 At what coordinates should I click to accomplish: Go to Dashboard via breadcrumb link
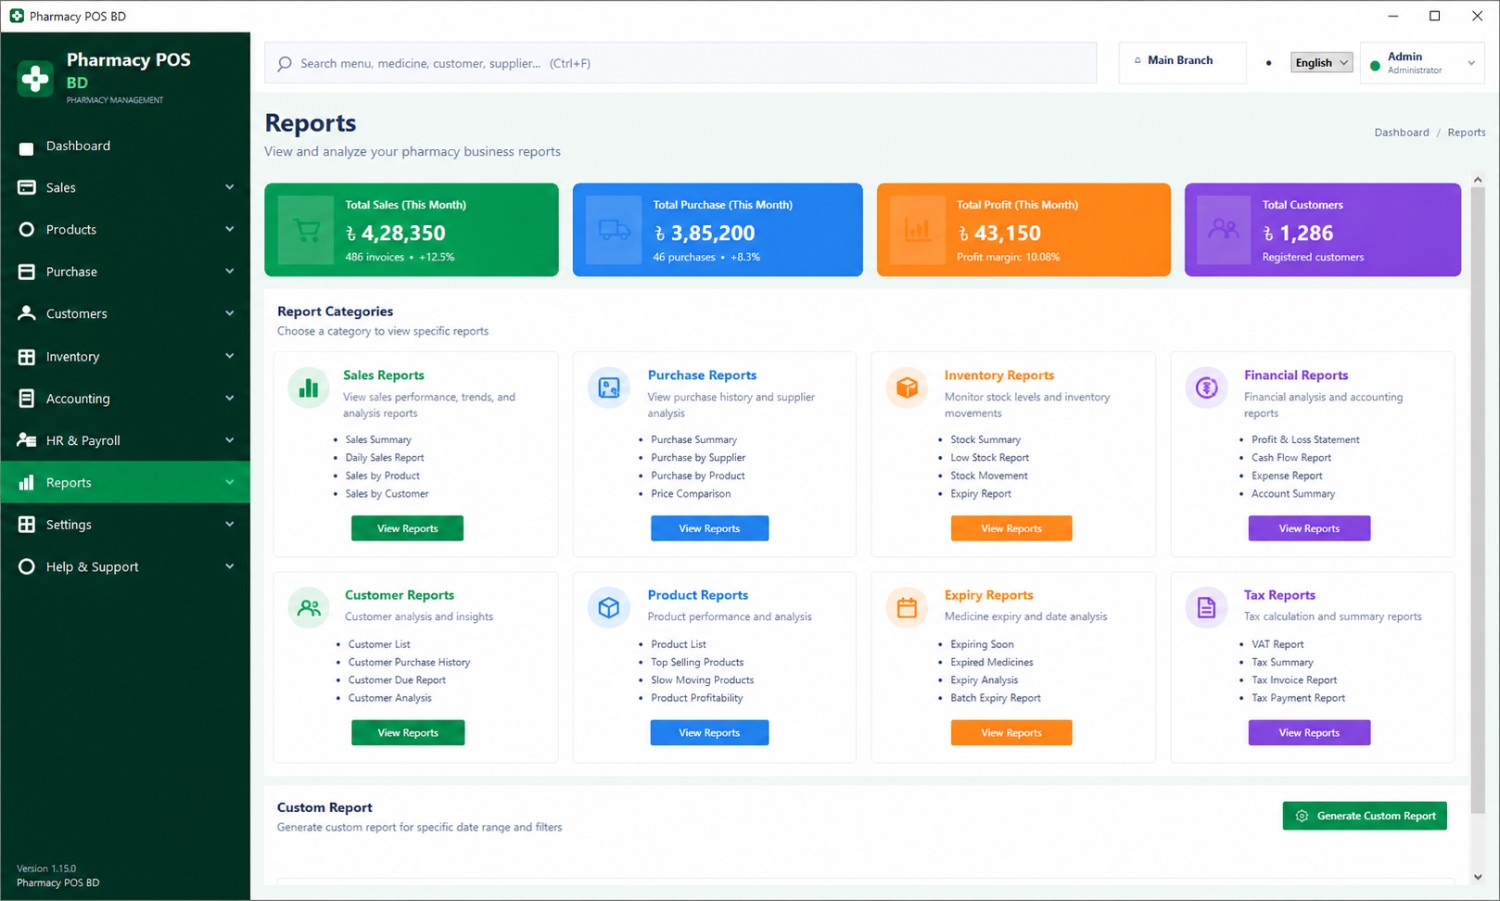pos(1402,132)
